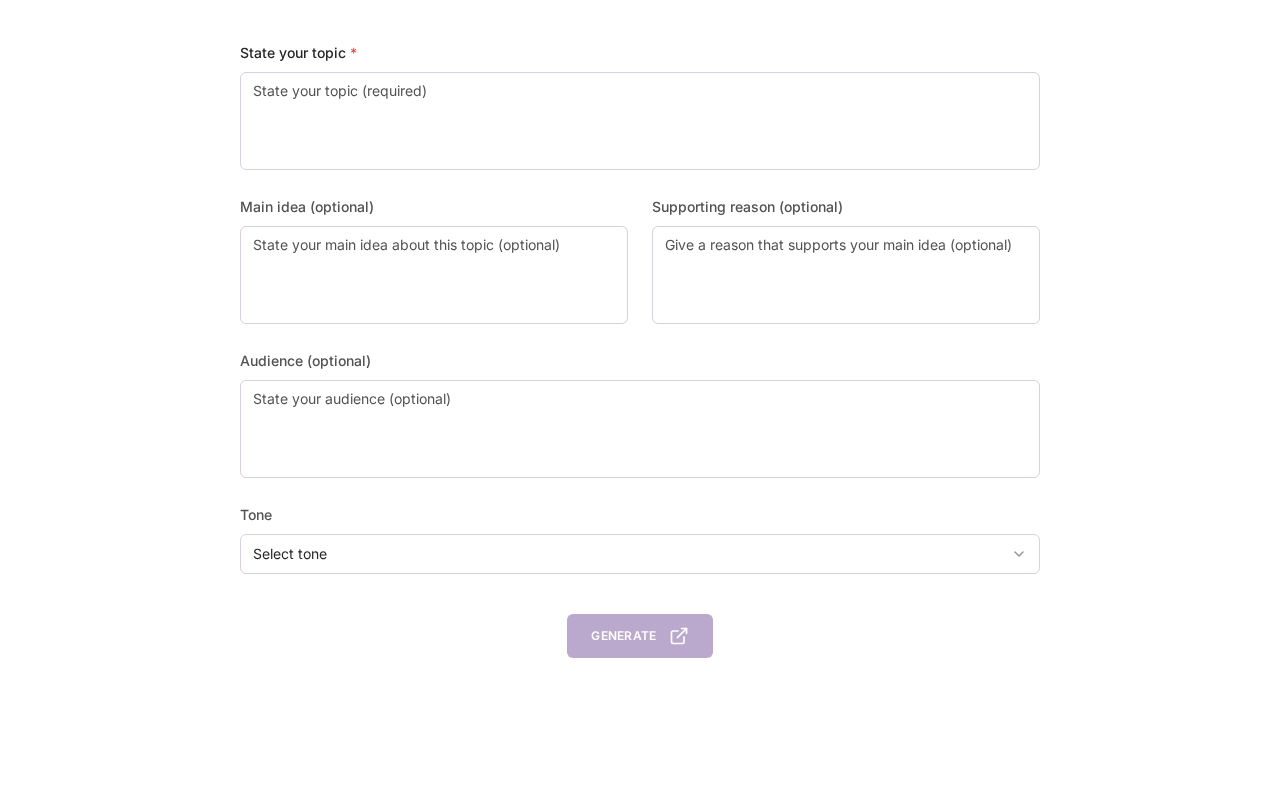Select the Supporting reason text field
1280x800 pixels.
(846, 285)
